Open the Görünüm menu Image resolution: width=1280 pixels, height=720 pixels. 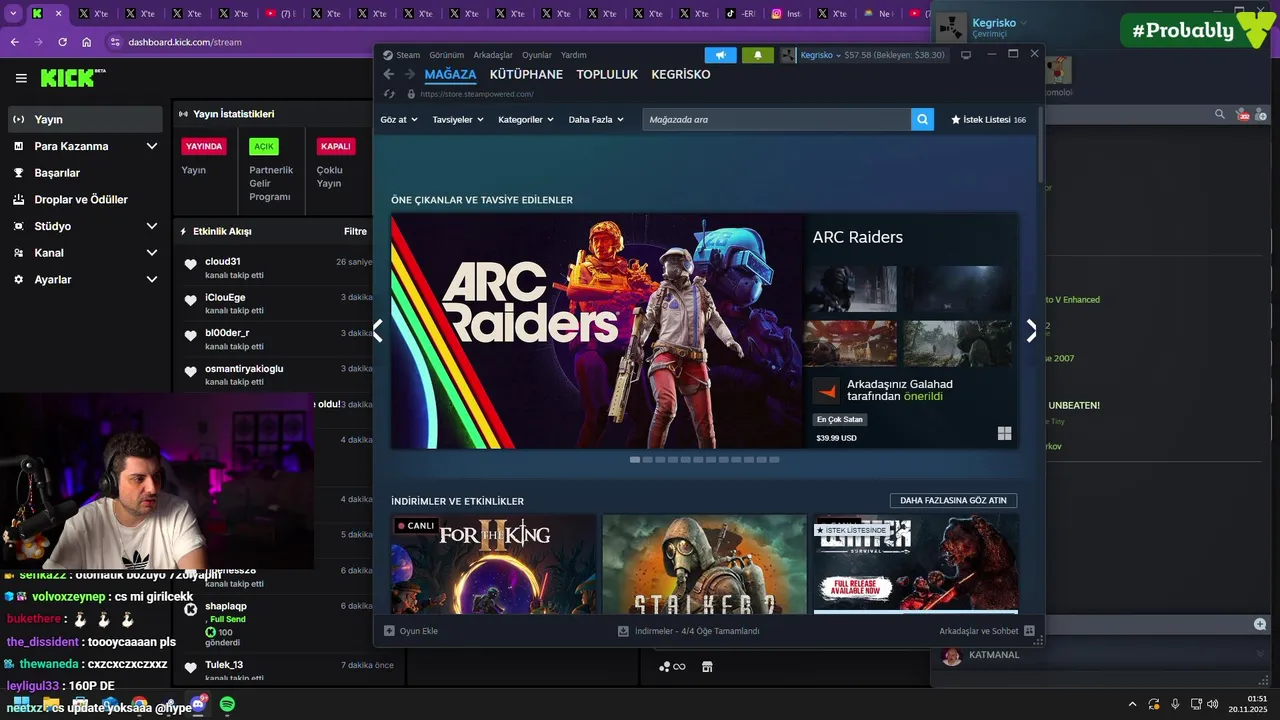click(x=446, y=55)
